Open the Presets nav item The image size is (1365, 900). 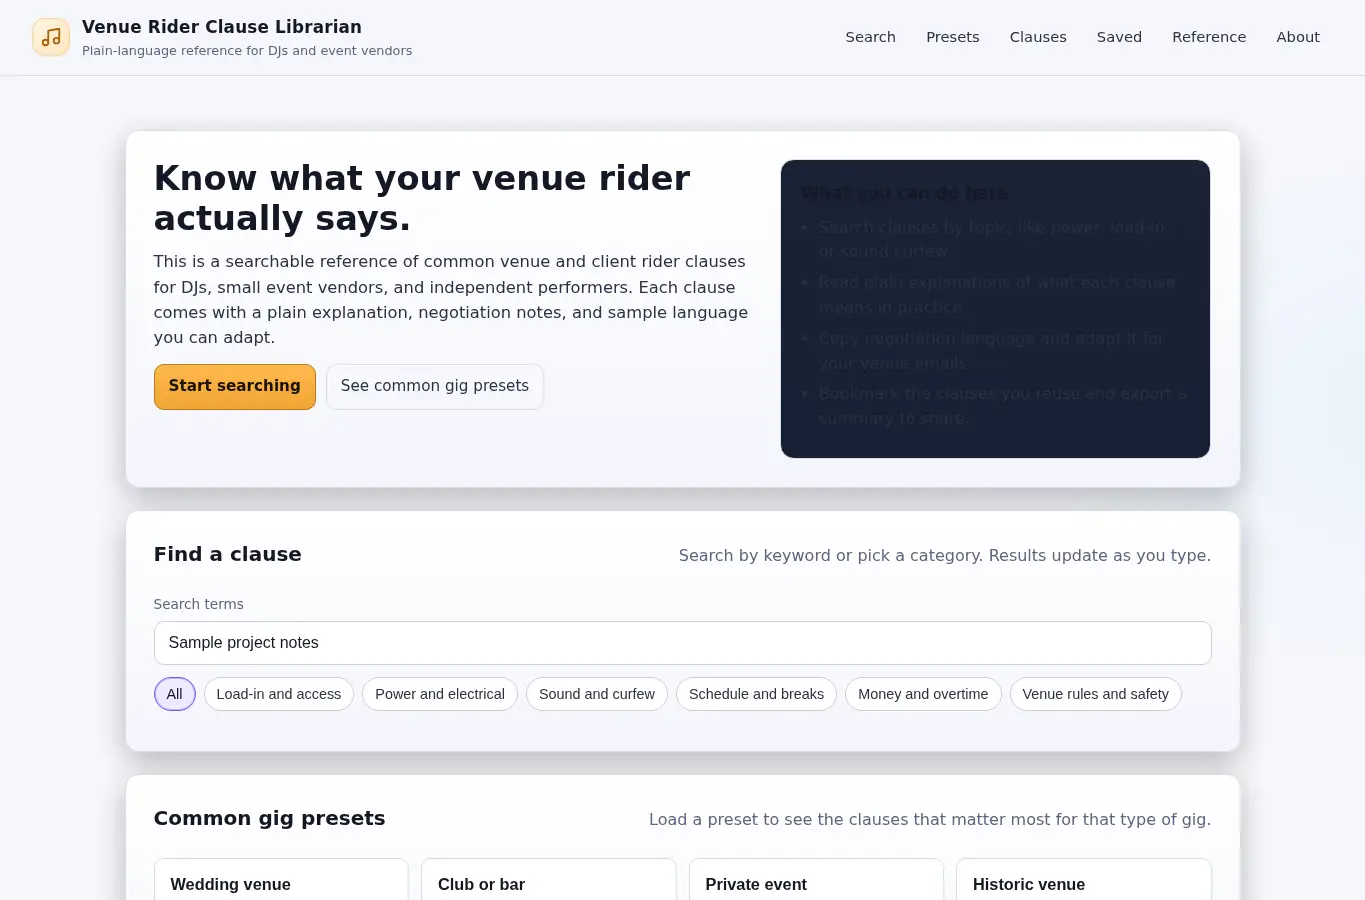952,37
